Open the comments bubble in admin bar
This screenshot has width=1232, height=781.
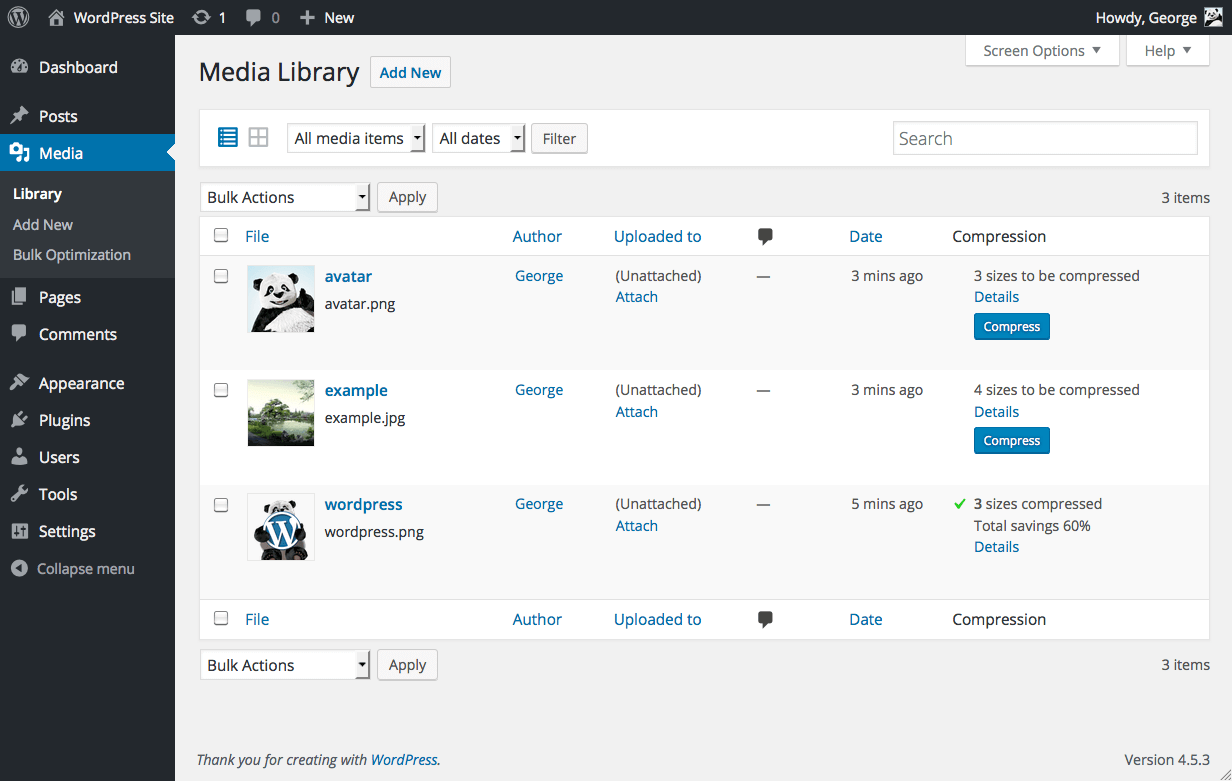(255, 17)
